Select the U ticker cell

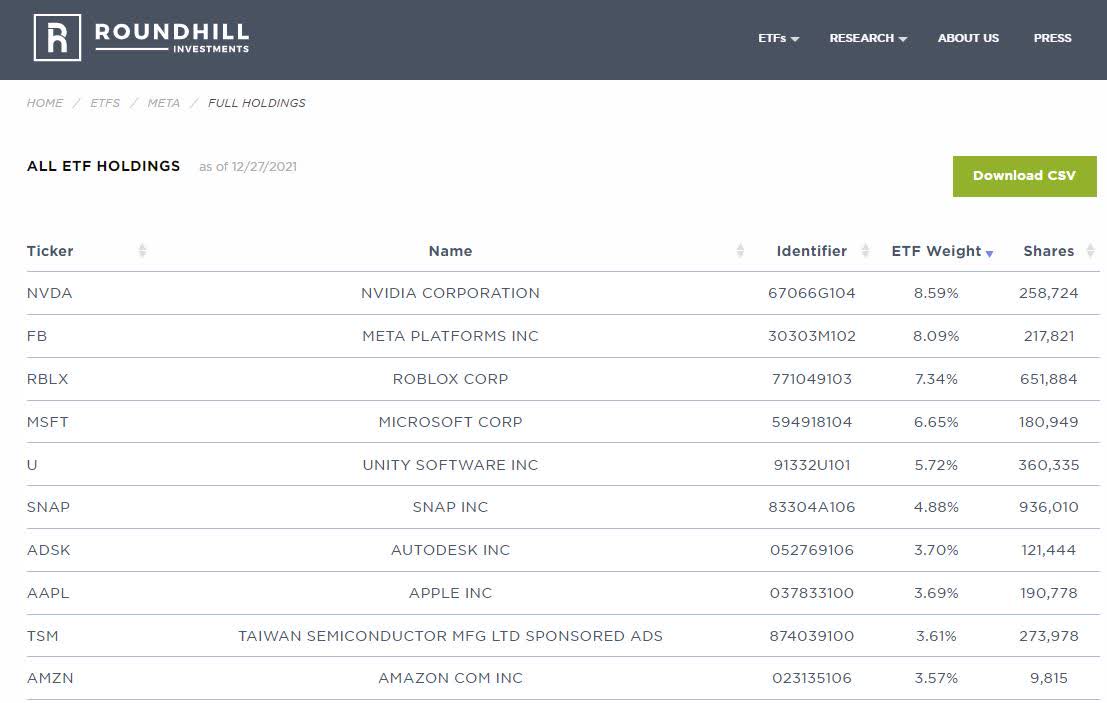click(32, 465)
